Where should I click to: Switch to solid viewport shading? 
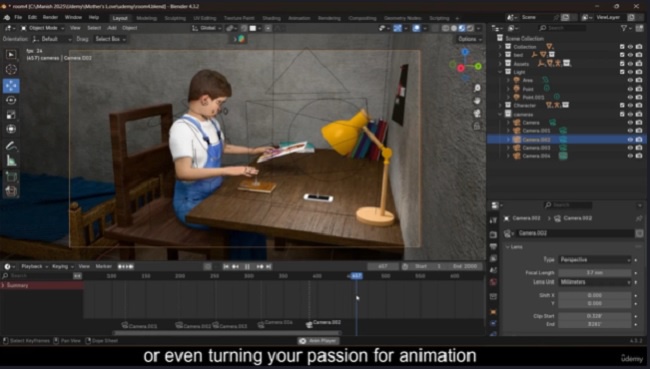[x=454, y=28]
